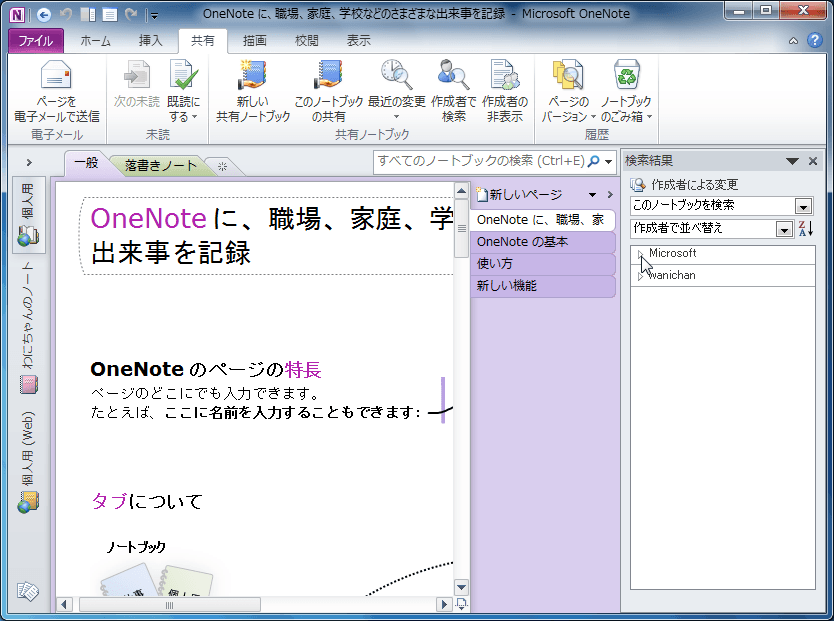Switch to the 挿入 ribbon tab
This screenshot has width=834, height=621.
click(151, 41)
